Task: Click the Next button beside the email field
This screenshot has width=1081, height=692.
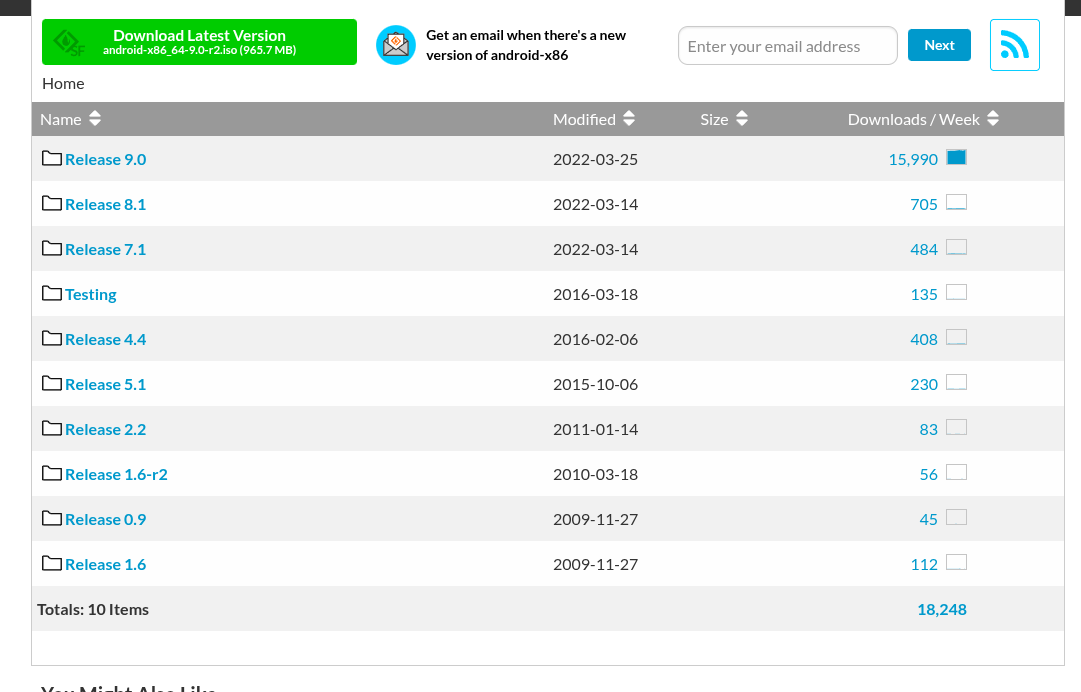Action: pyautogui.click(x=939, y=45)
